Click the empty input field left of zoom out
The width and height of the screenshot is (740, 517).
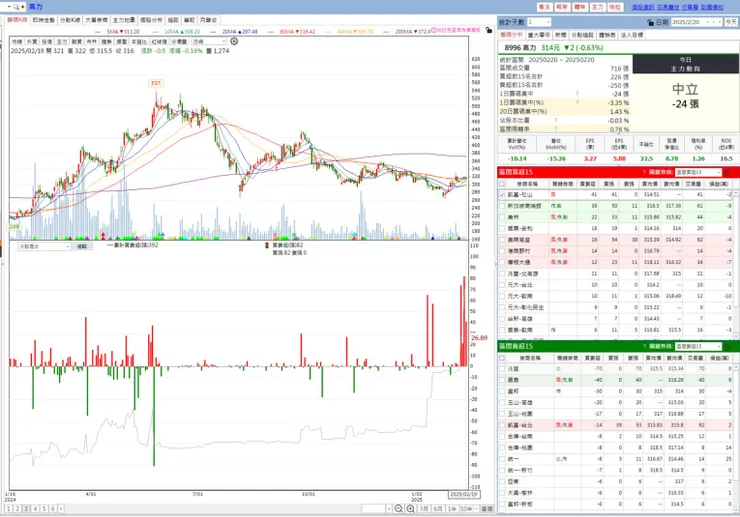(374, 509)
